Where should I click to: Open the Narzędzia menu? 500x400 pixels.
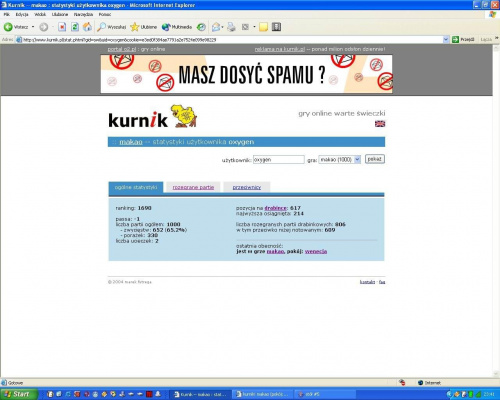[x=83, y=14]
